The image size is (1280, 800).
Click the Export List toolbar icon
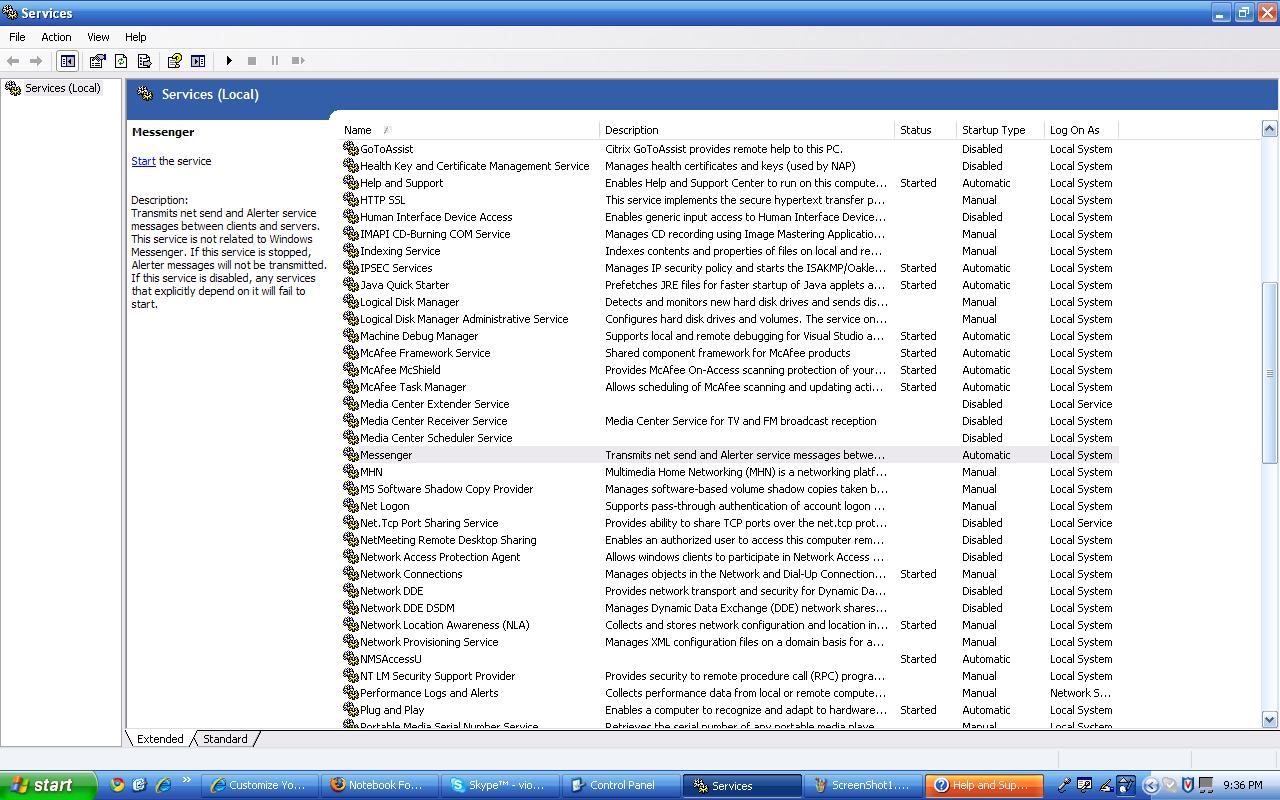(145, 61)
